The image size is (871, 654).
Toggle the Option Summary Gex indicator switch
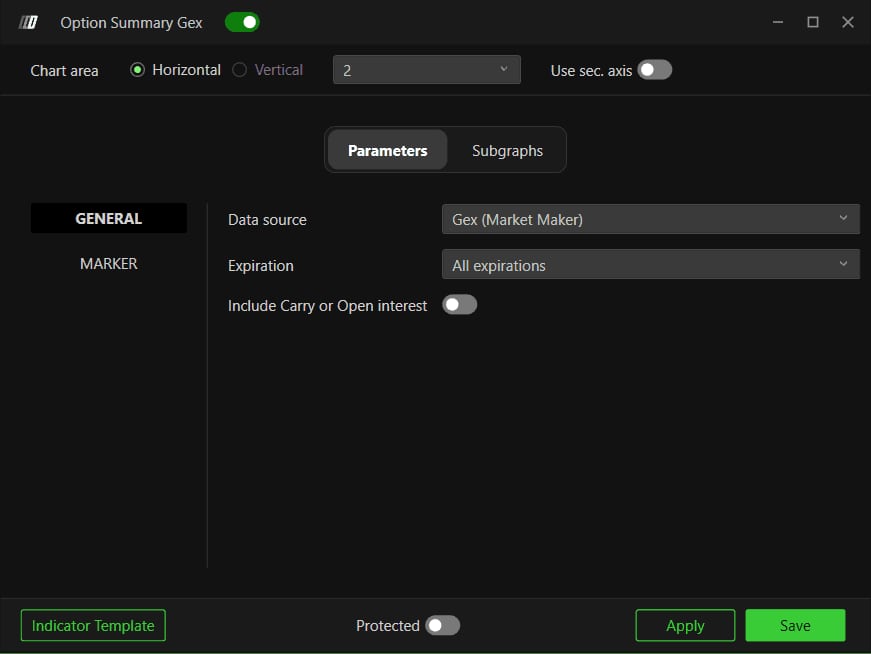coord(242,22)
